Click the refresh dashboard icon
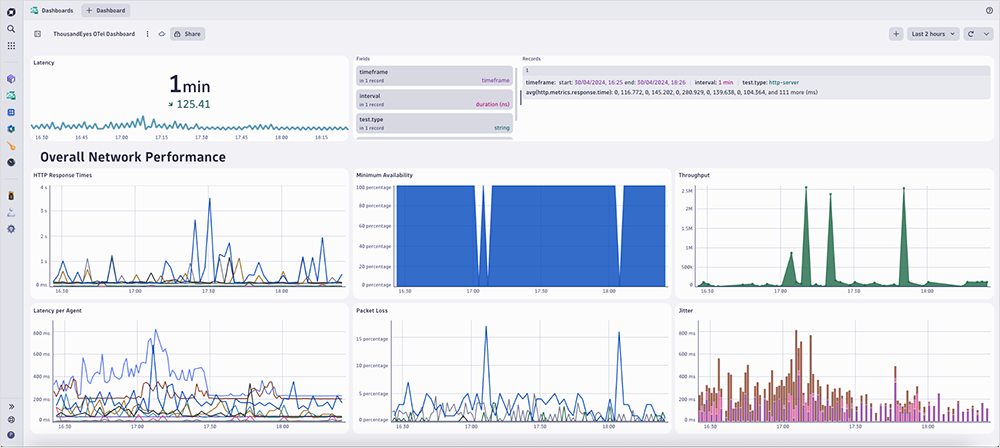1000x448 pixels. point(972,33)
